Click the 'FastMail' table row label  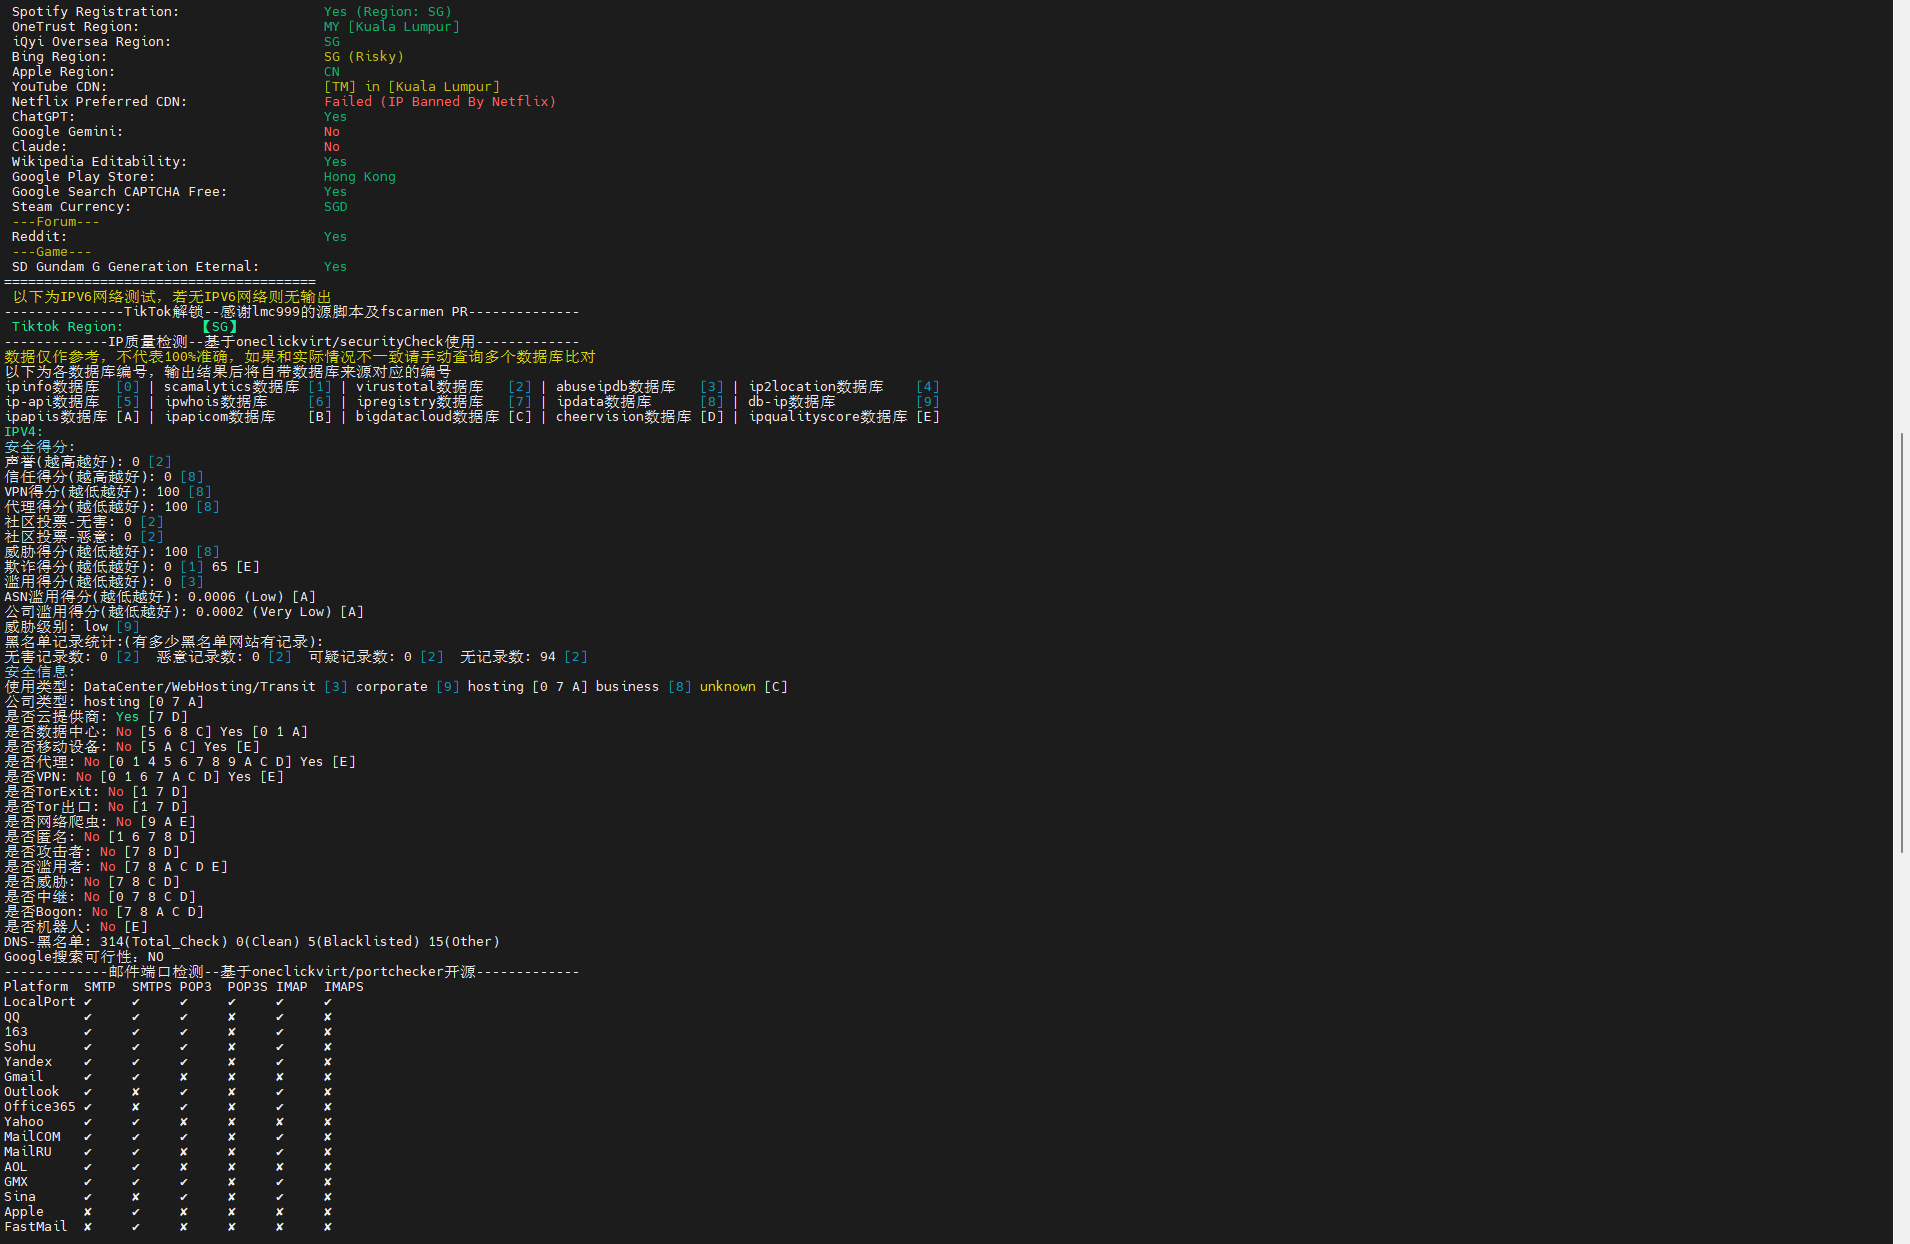coord(36,1227)
